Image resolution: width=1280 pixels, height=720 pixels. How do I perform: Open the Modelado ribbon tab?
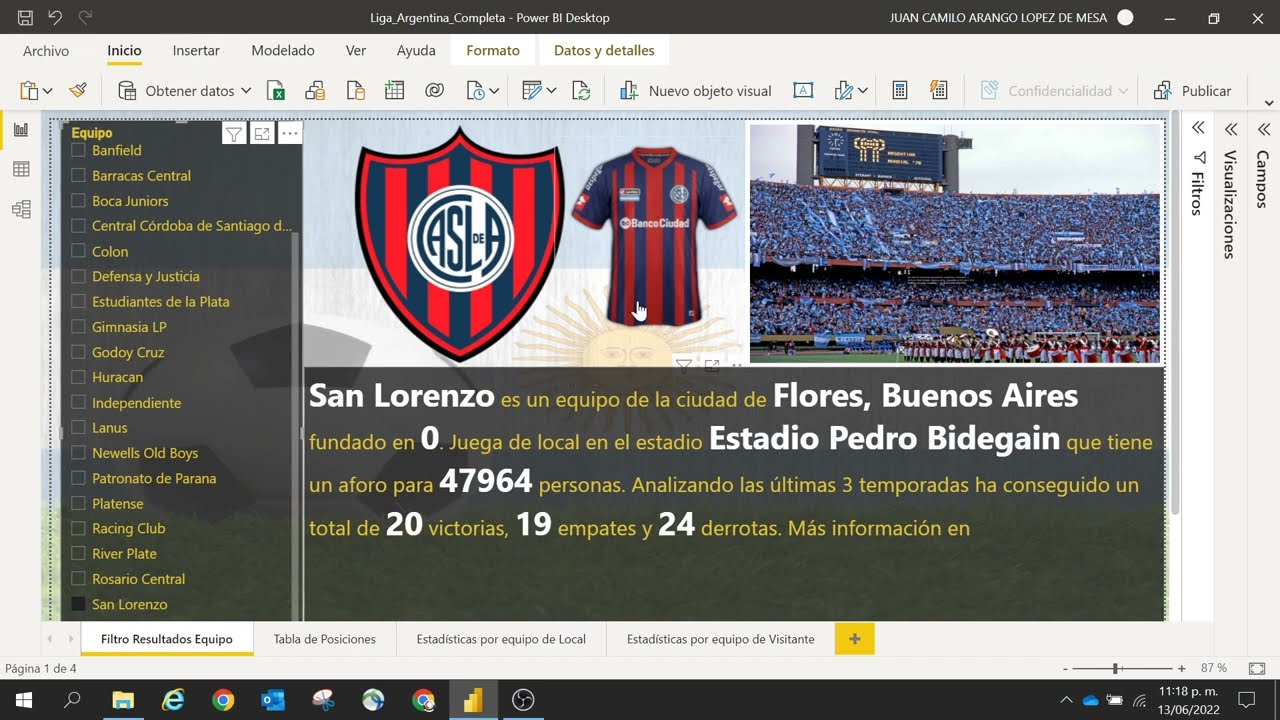283,50
